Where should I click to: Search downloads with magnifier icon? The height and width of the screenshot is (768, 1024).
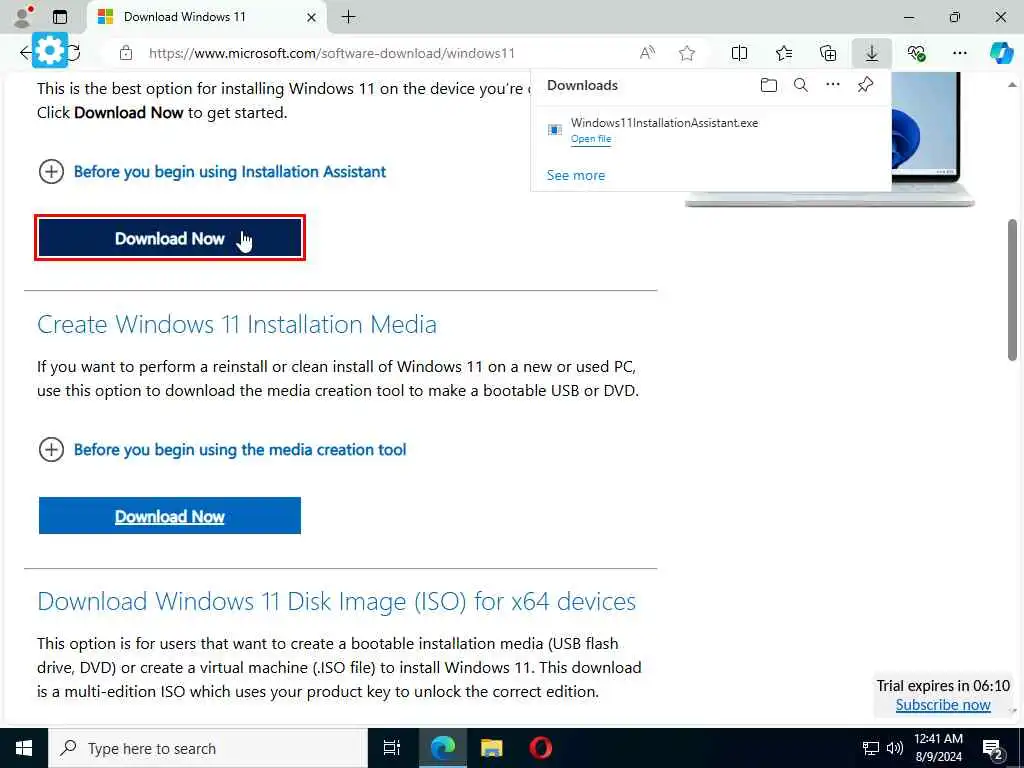pos(801,85)
